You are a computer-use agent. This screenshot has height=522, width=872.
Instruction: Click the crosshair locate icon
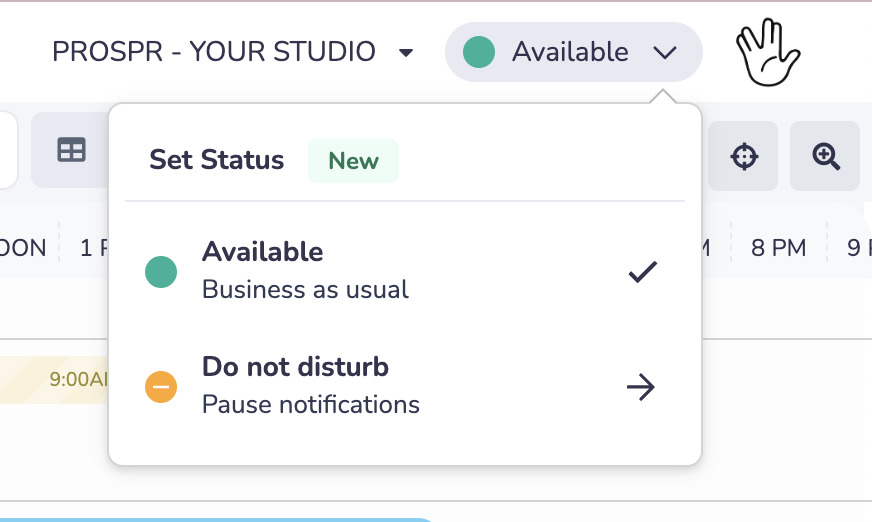coord(744,156)
